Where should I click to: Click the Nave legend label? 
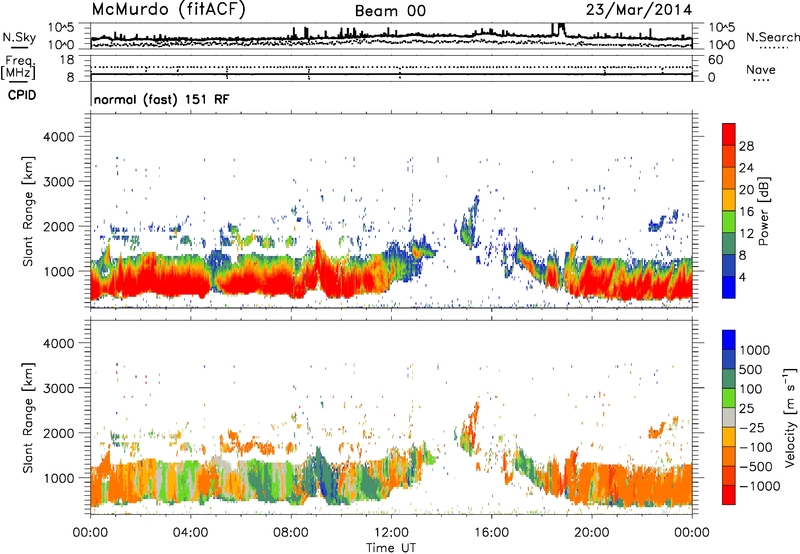click(761, 69)
